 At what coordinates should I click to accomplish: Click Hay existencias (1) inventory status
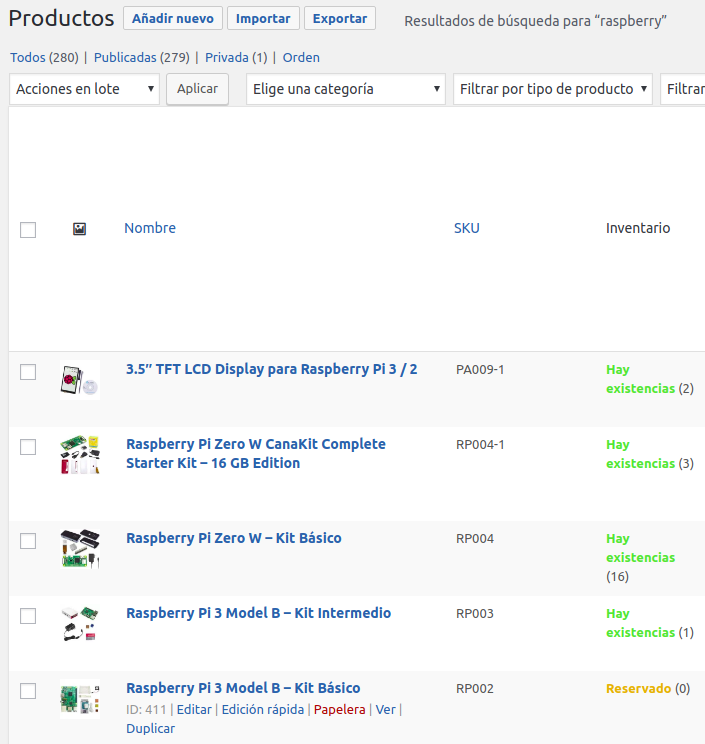[650, 623]
